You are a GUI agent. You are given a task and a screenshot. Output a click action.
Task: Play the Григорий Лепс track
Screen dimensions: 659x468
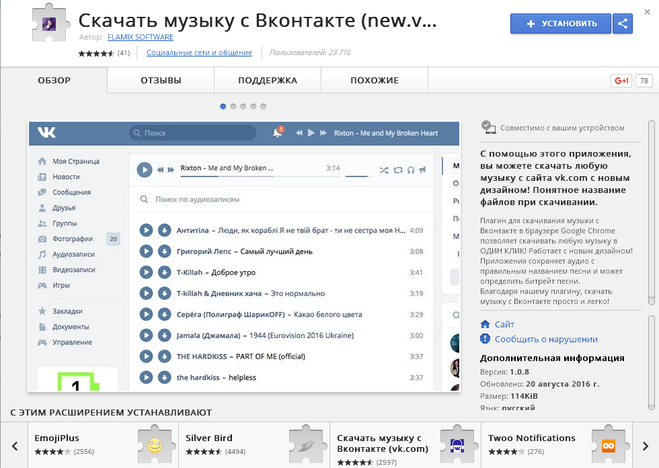click(146, 251)
